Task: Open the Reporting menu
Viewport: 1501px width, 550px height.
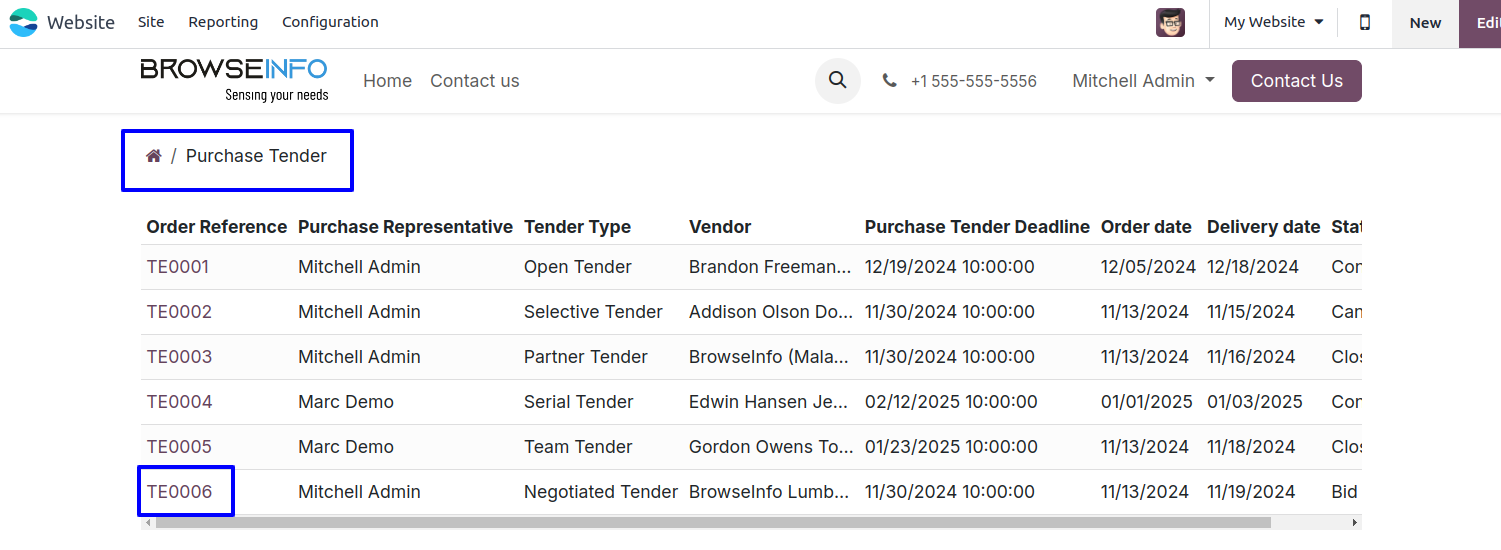Action: [x=223, y=22]
